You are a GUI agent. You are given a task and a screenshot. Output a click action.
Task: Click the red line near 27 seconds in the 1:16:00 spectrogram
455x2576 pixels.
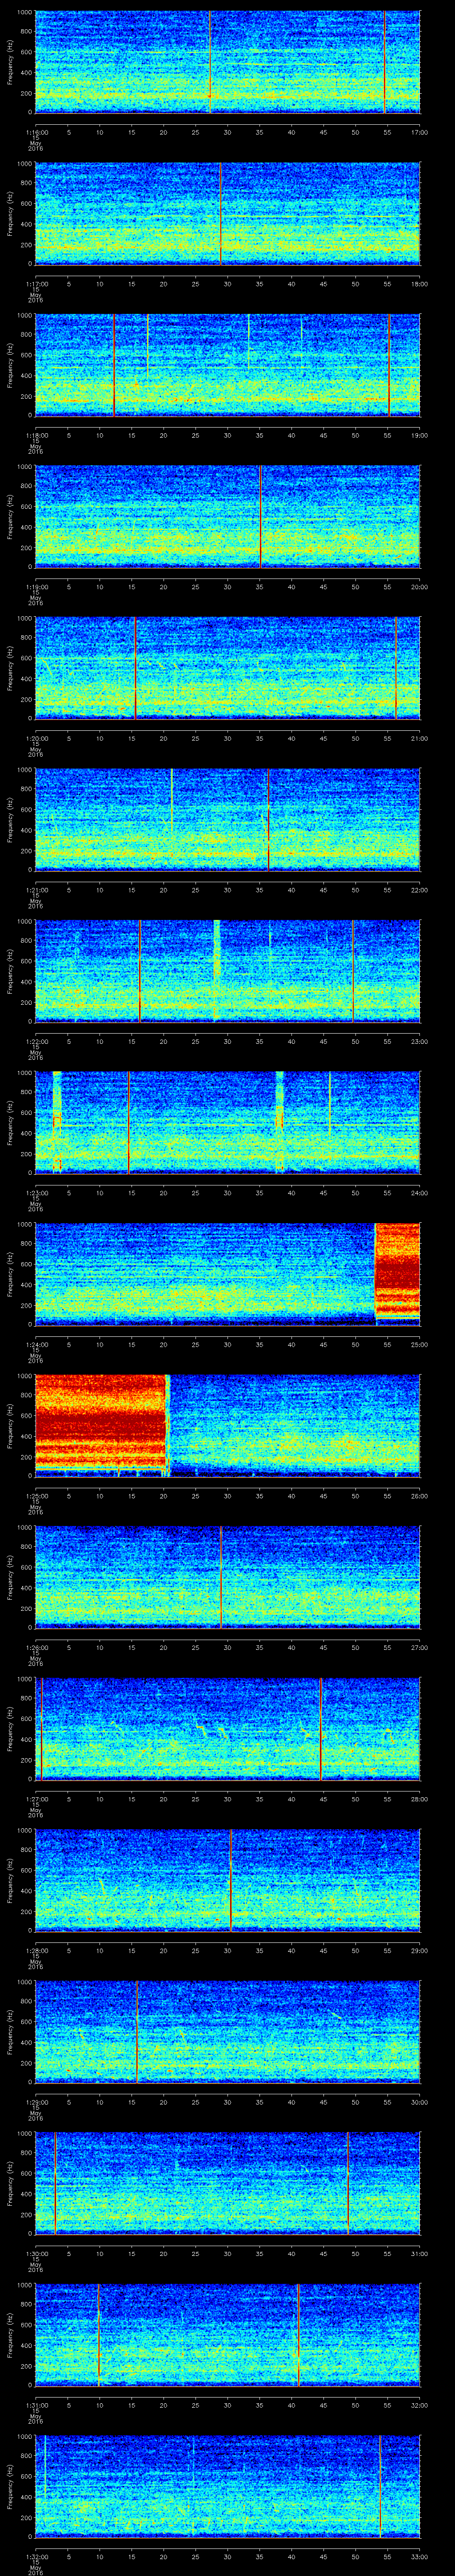[x=210, y=63]
